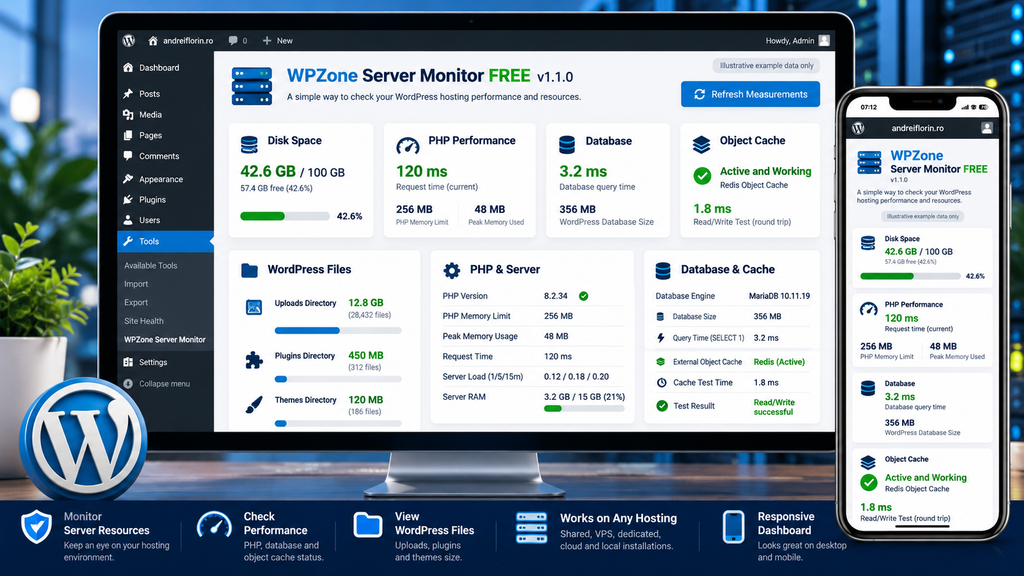Click the Themes Directory brush icon

[254, 405]
